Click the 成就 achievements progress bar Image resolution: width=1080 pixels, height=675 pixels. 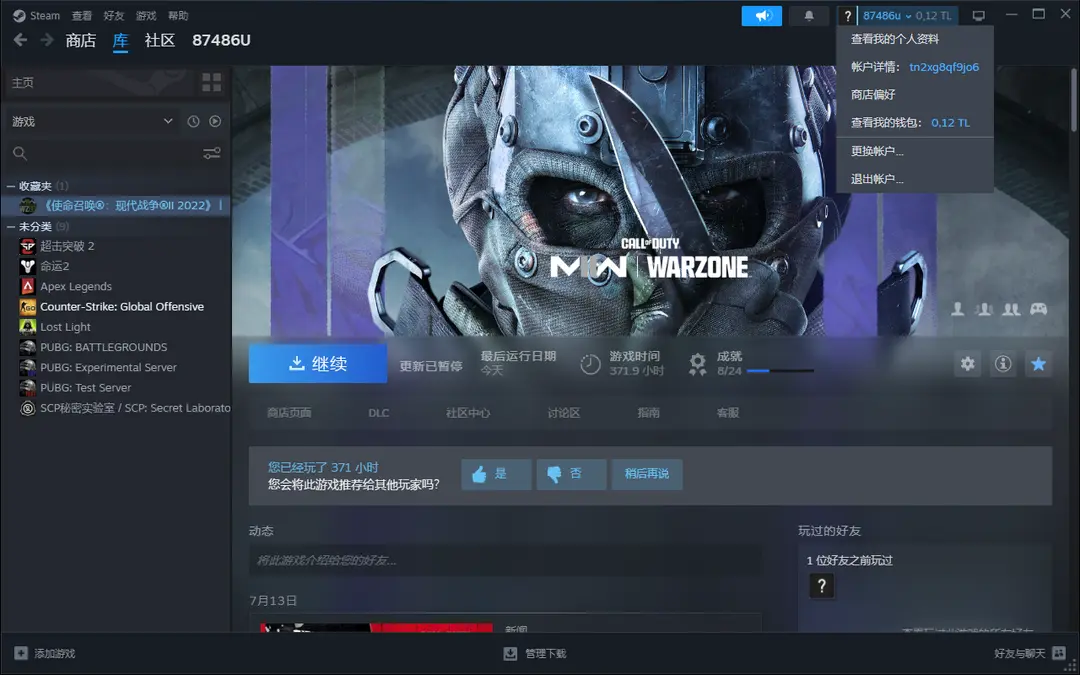[x=780, y=371]
